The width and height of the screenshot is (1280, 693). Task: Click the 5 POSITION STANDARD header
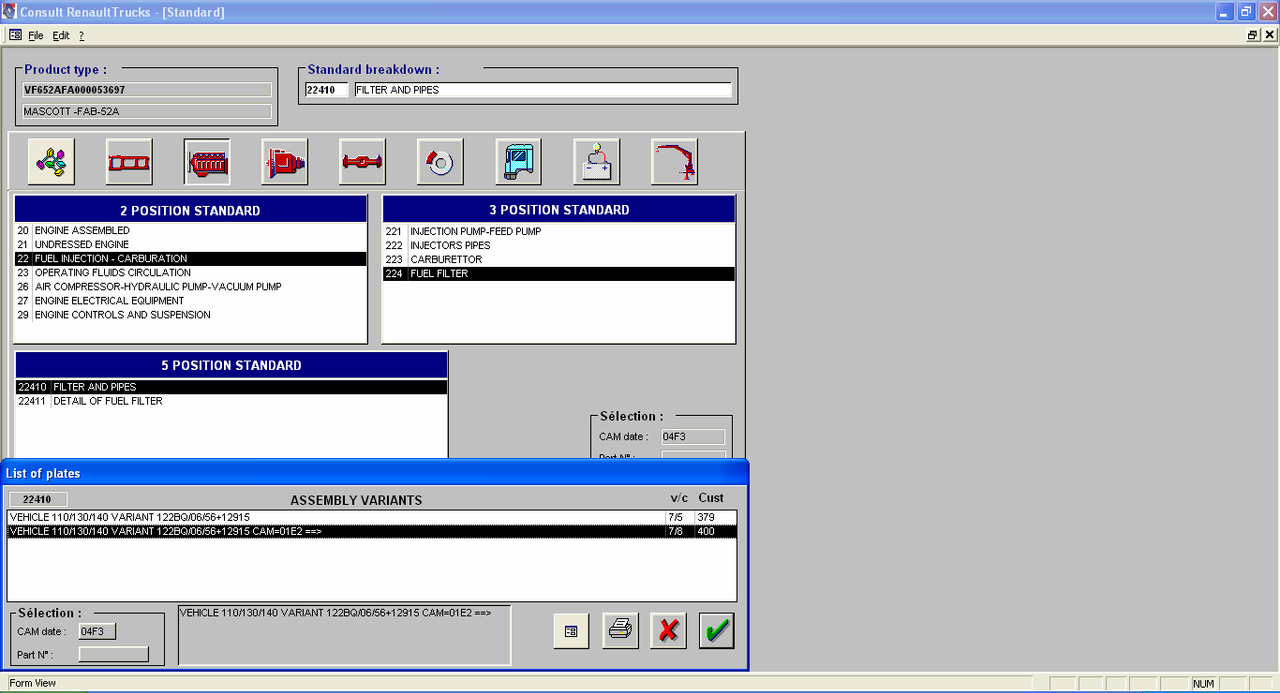(231, 365)
